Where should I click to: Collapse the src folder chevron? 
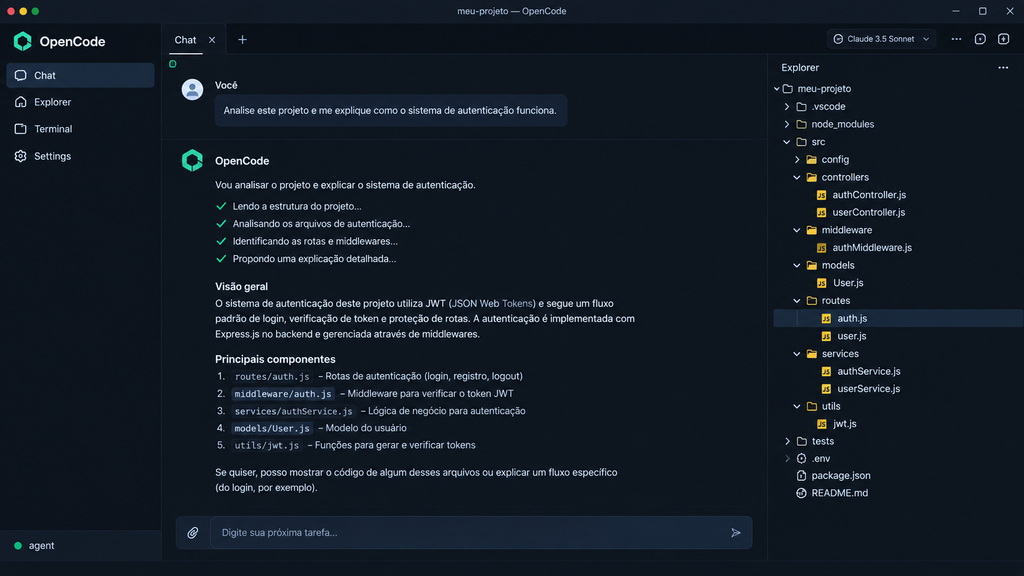coord(787,142)
